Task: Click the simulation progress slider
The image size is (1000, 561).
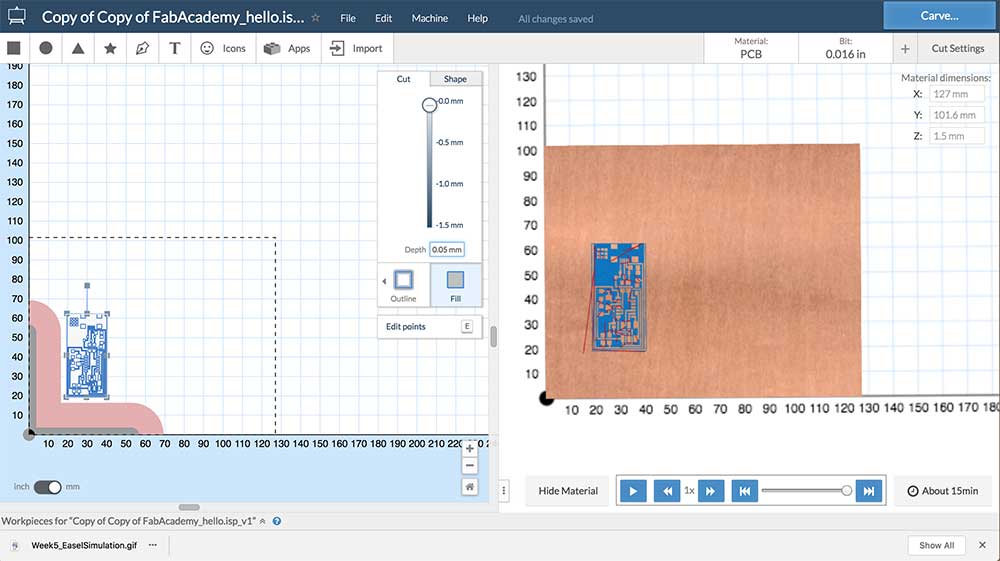Action: tap(806, 491)
